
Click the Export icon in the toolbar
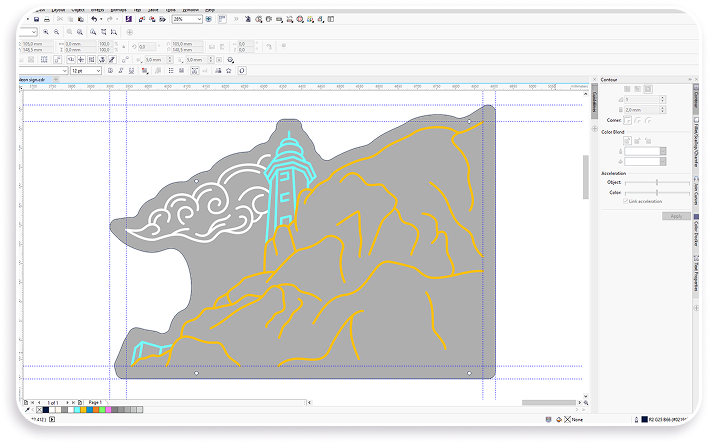(152, 19)
